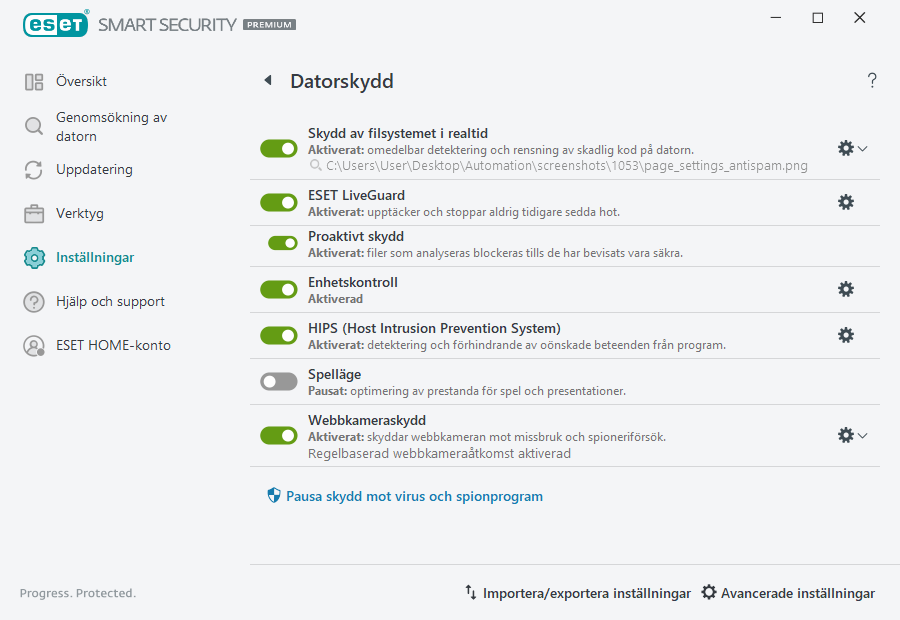Open settings for ESET LiveGuard
Image resolution: width=900 pixels, height=620 pixels.
click(x=846, y=202)
